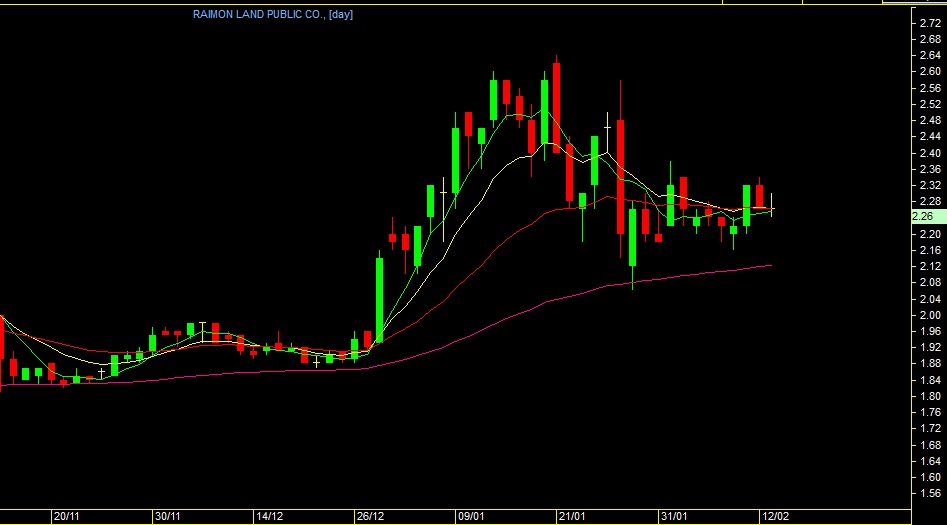Click the 30/11 date label on the time axis
This screenshot has width=947, height=525.
click(167, 517)
